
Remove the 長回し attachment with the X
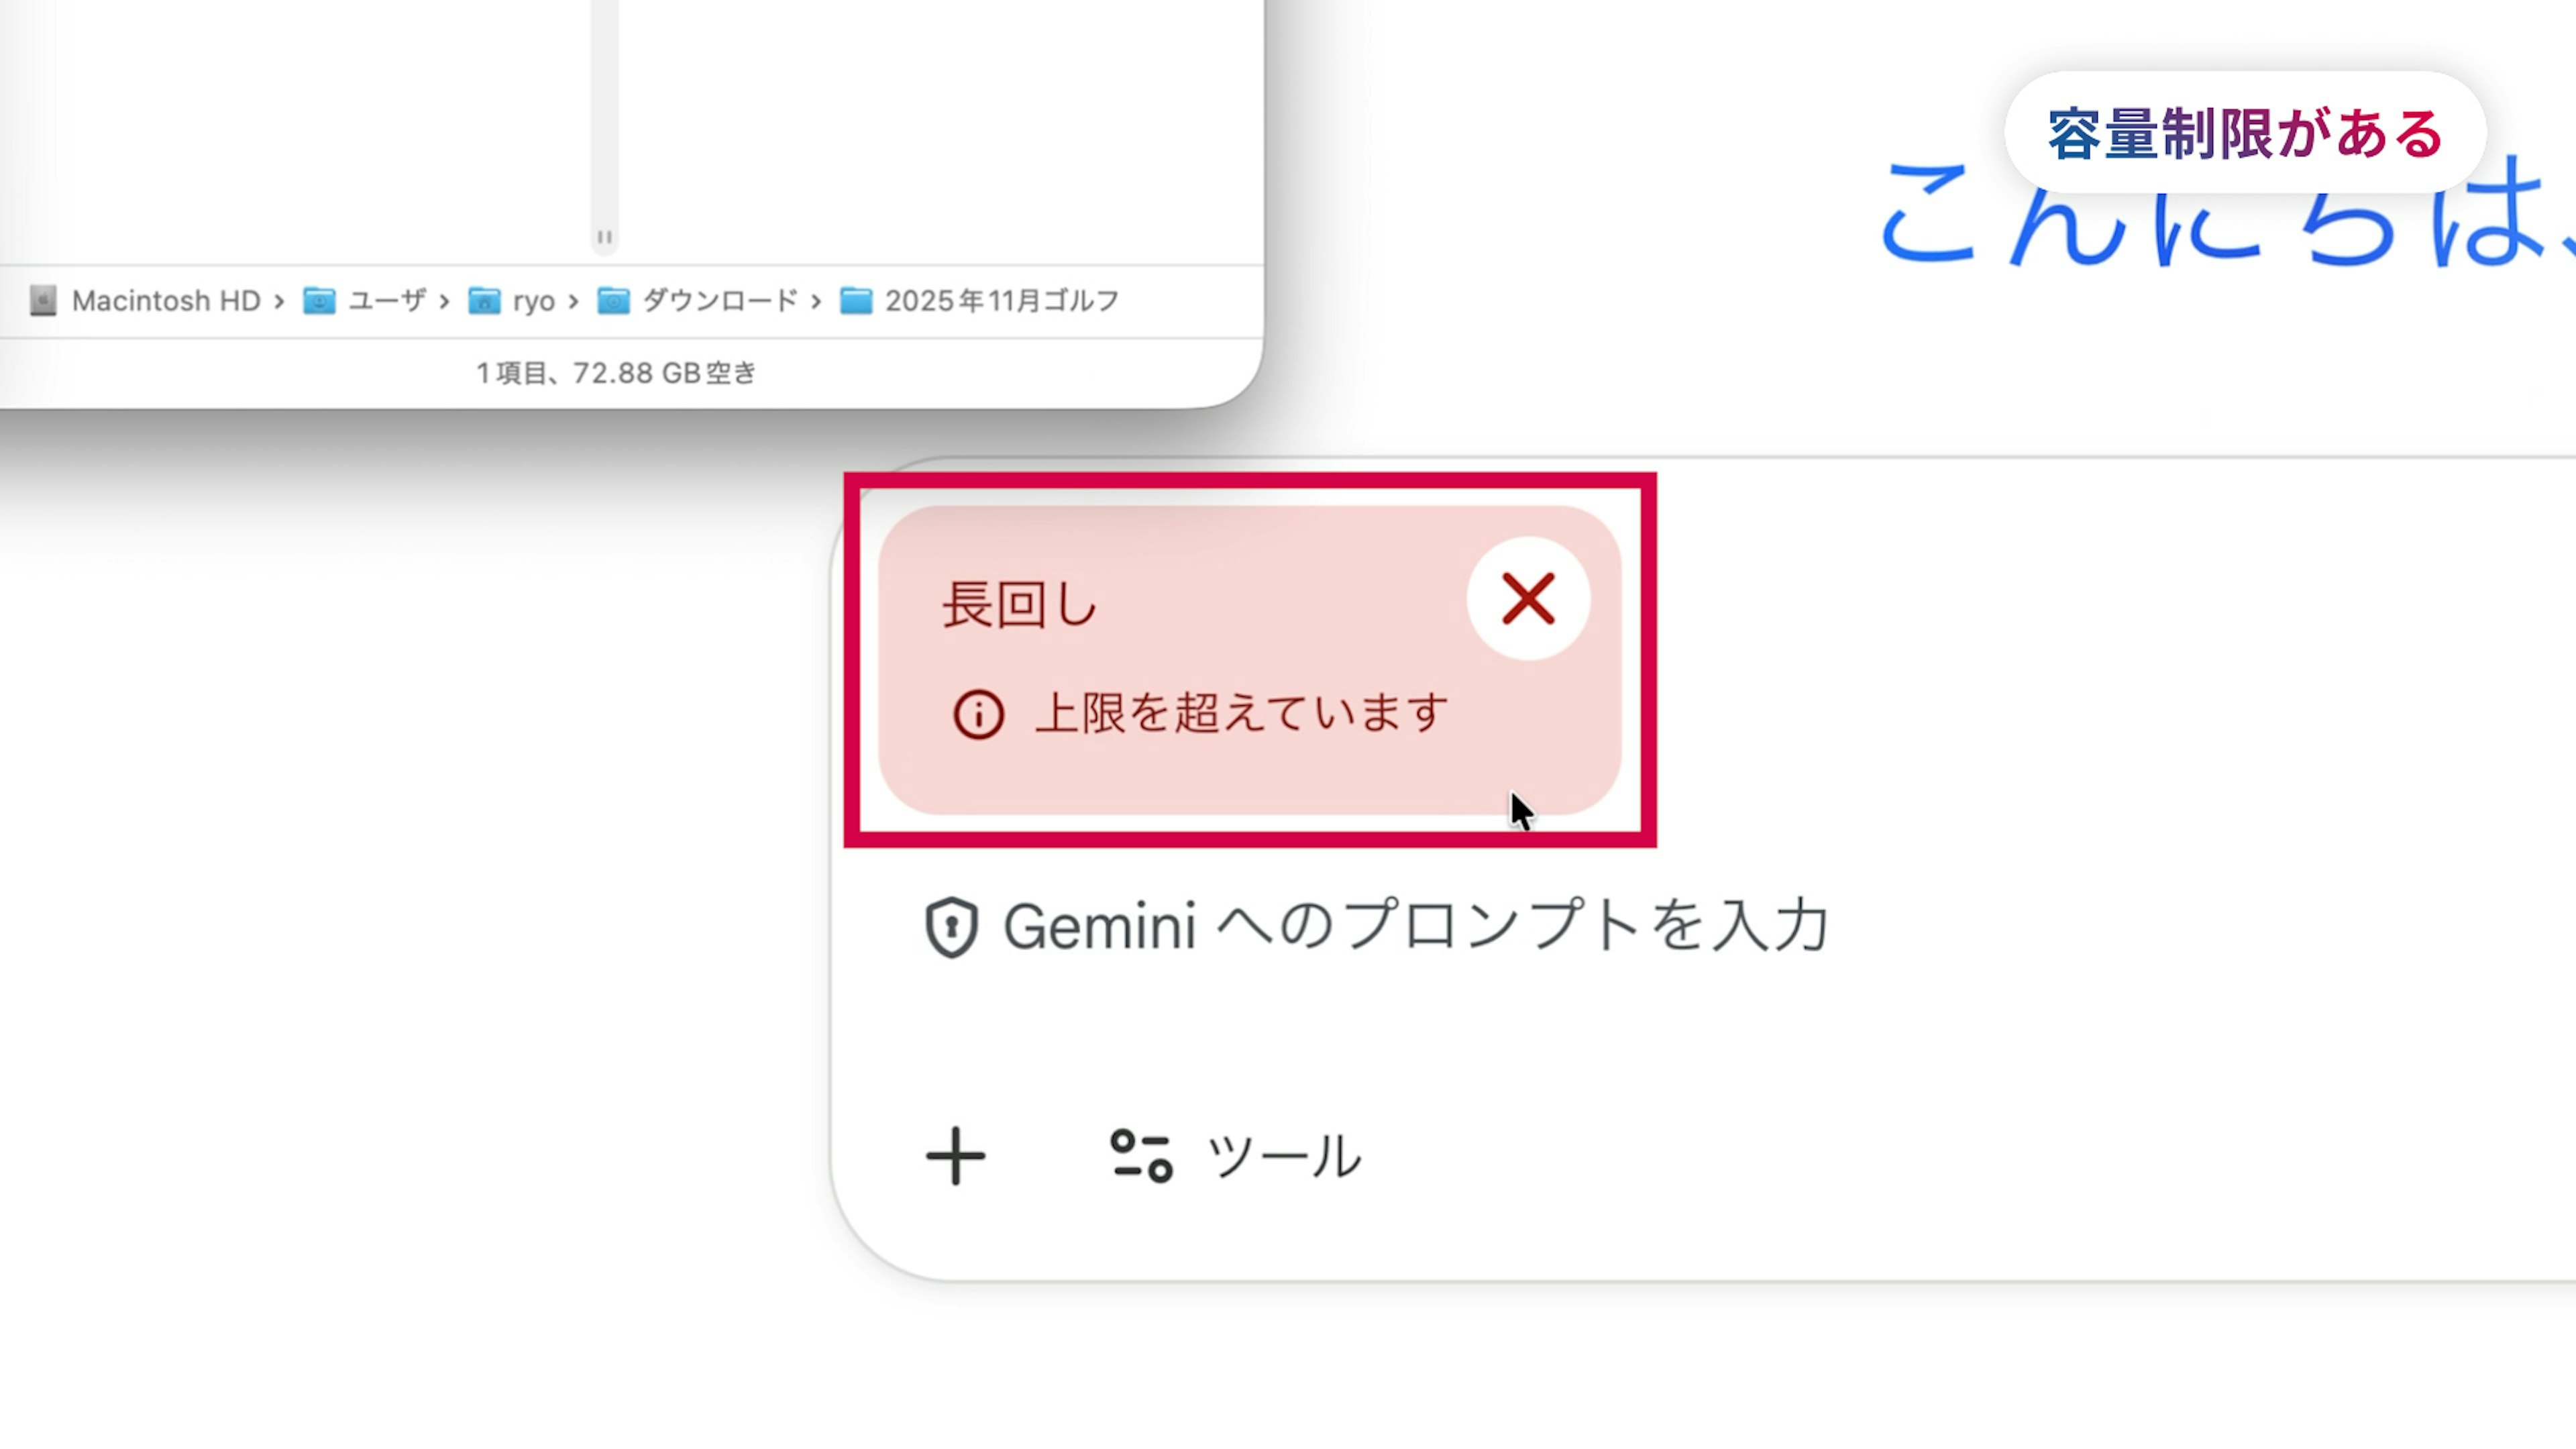(1527, 599)
